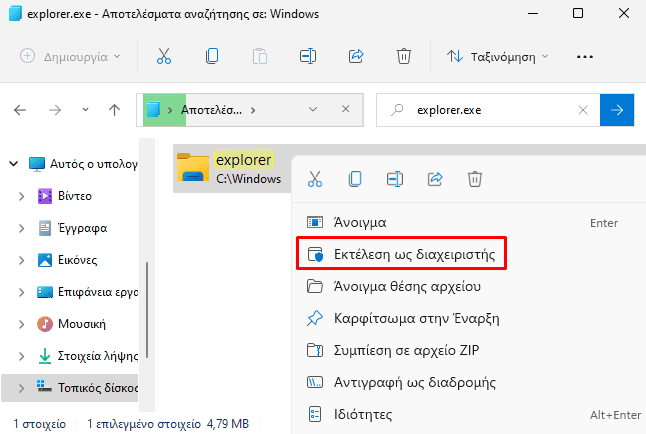This screenshot has height=434, width=646.
Task: Select Στοιχεία λήψης in navigation pane
Action: click(x=87, y=356)
